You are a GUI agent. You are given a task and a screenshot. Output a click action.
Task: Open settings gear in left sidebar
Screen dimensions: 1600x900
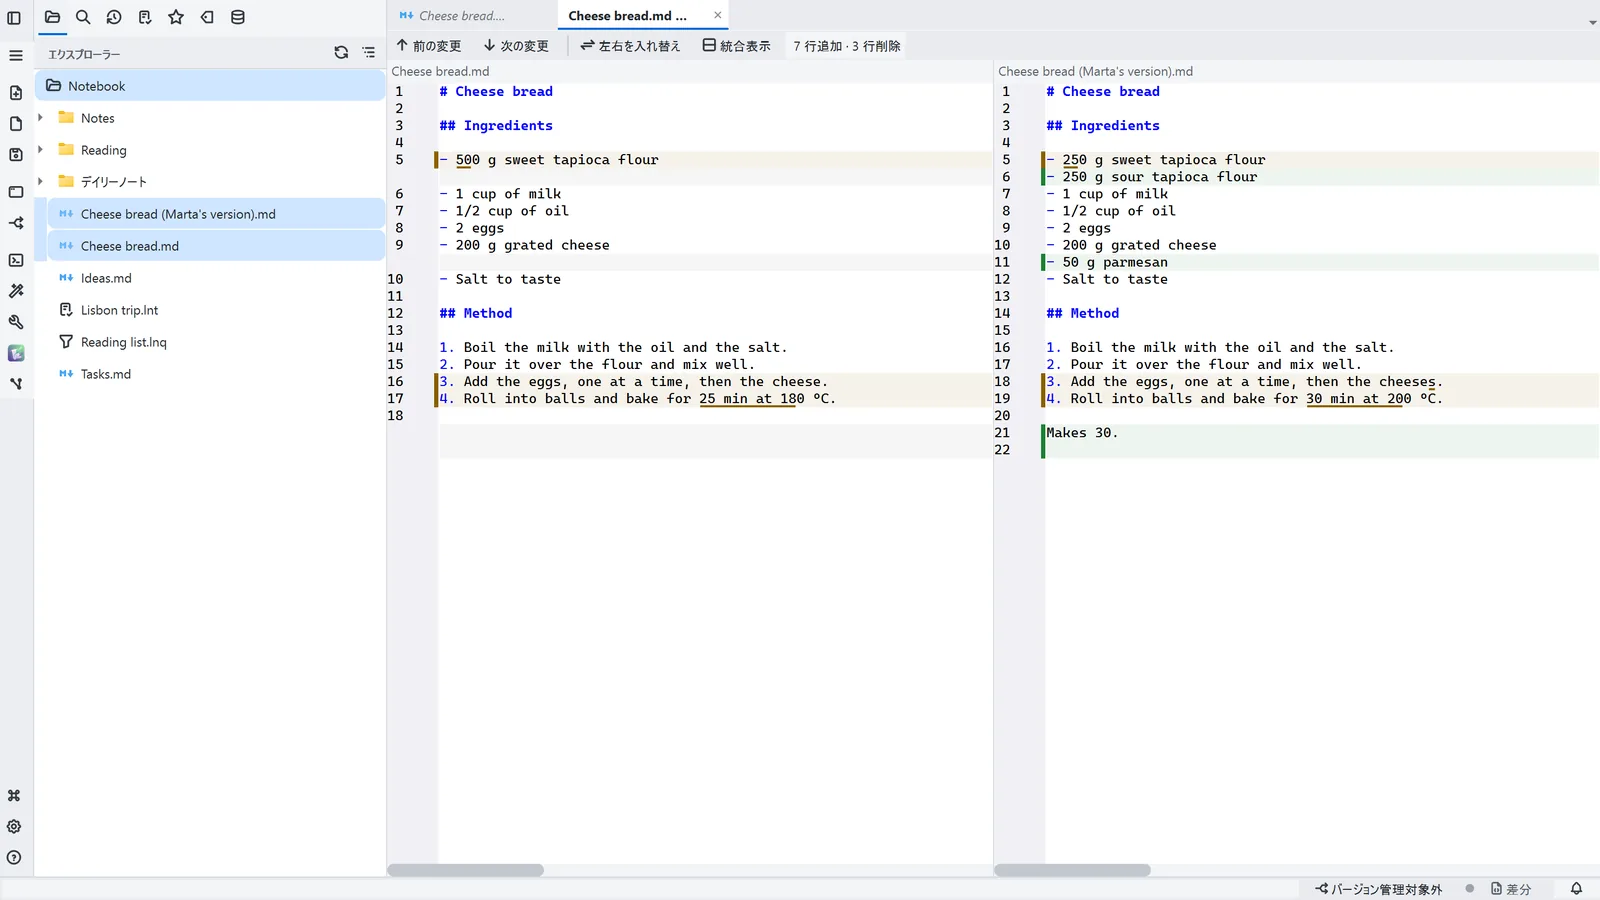tap(14, 827)
